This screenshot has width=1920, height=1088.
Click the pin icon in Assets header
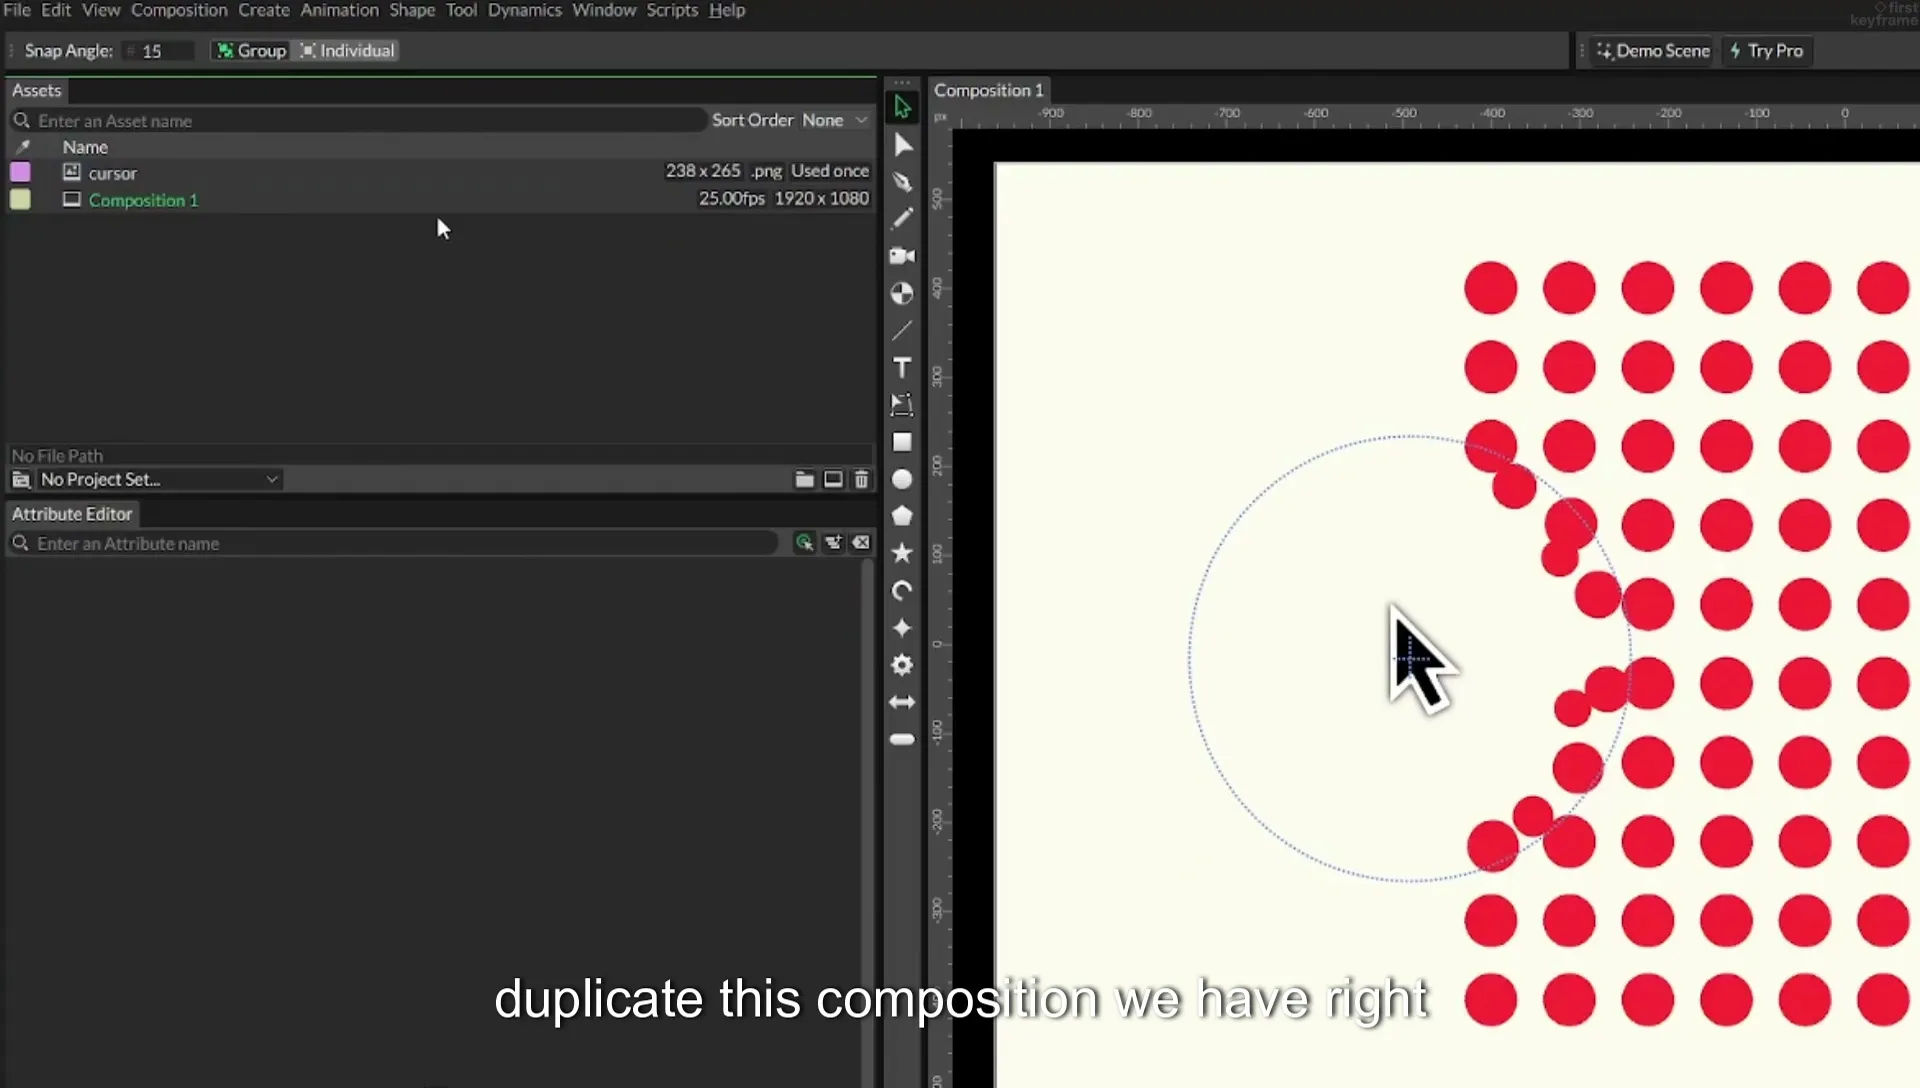(23, 147)
